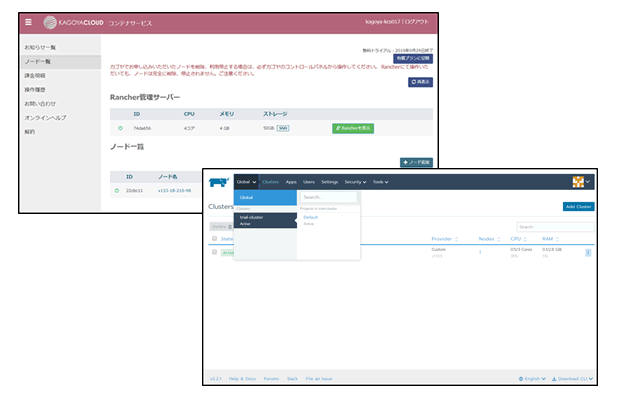This screenshot has width=620, height=400.
Task: Expand the Global dropdown in Rancher nav
Action: tap(246, 182)
